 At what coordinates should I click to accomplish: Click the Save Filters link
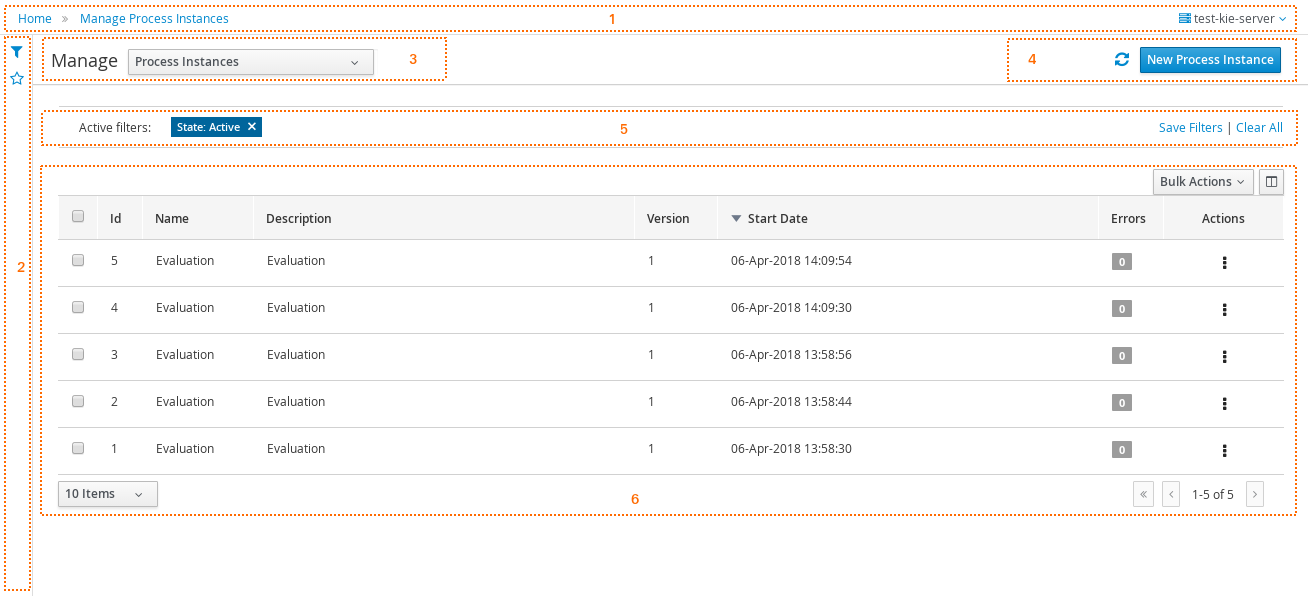[1190, 128]
